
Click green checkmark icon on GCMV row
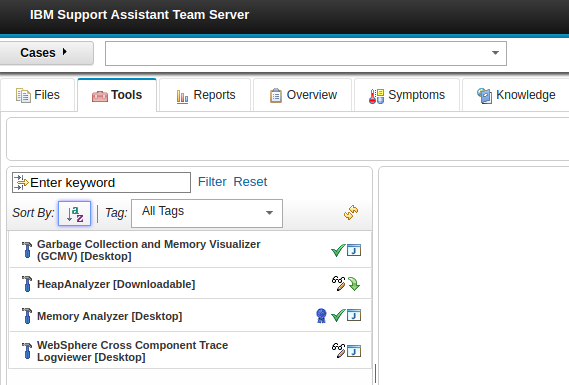coord(338,250)
